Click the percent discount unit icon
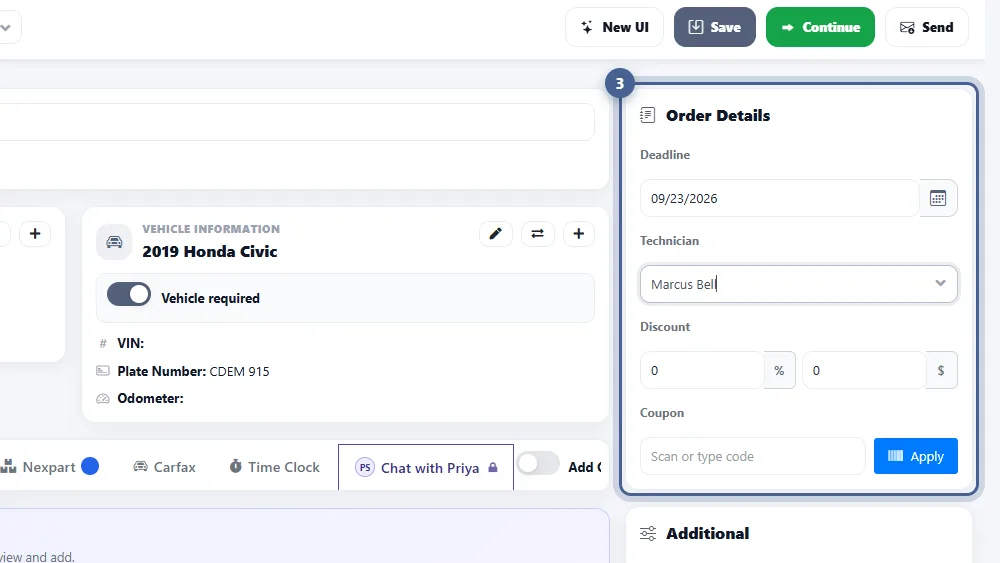The width and height of the screenshot is (1000, 563). click(779, 370)
